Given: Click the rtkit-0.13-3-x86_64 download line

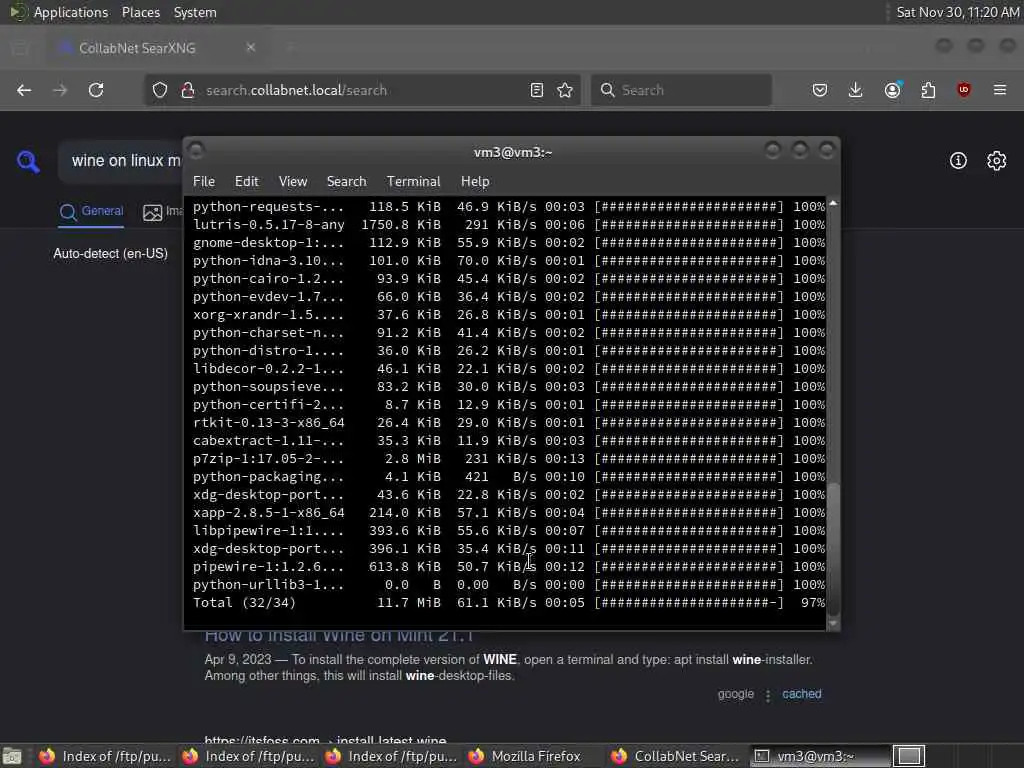Looking at the screenshot, I should click(509, 423).
